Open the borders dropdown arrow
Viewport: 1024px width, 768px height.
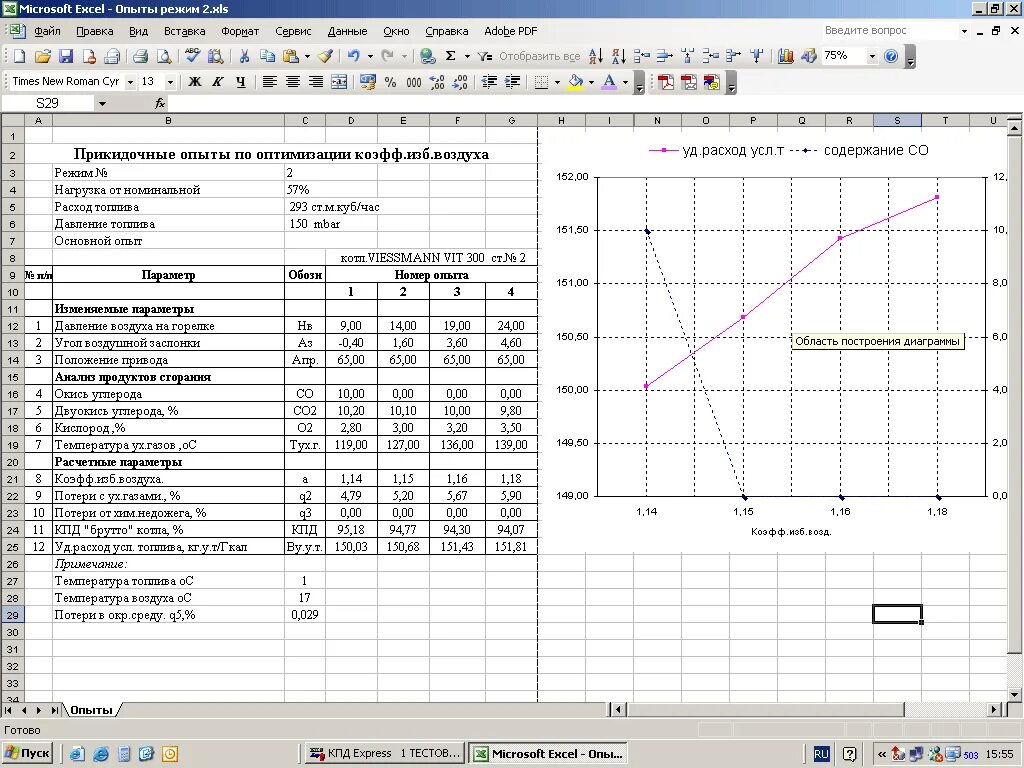557,82
